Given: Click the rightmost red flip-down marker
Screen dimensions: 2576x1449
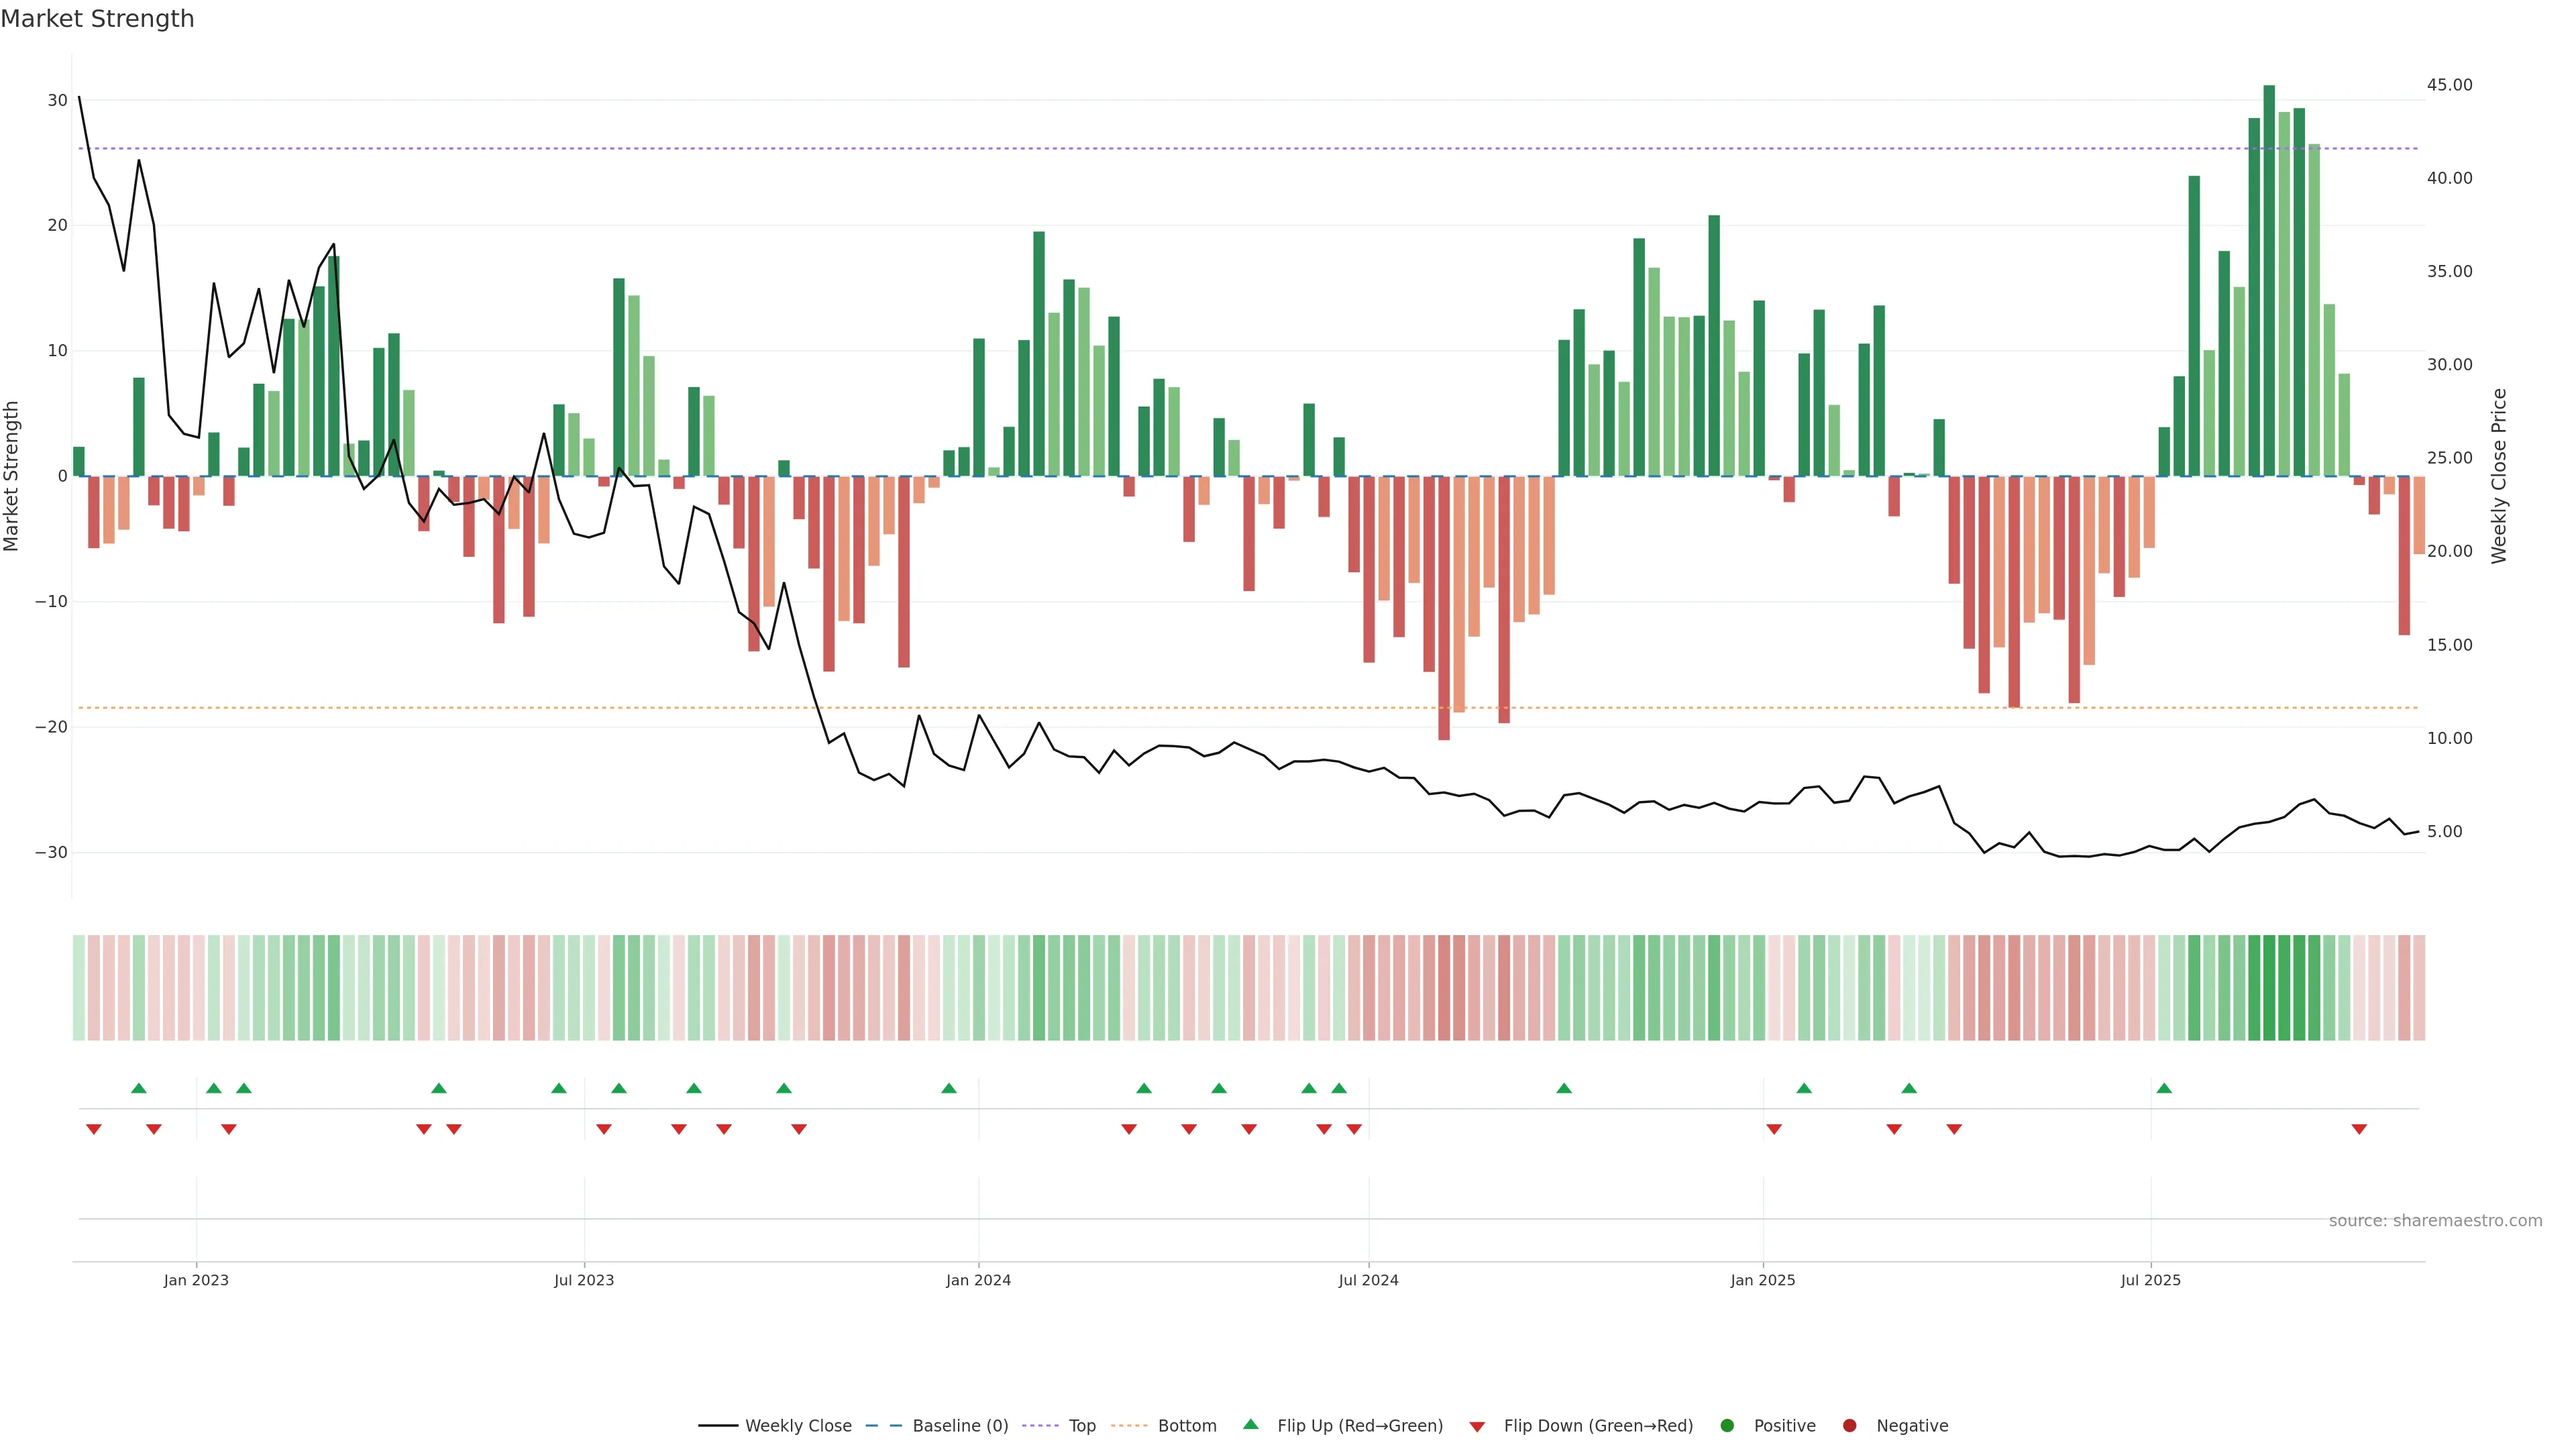Looking at the screenshot, I should click(x=2359, y=1129).
